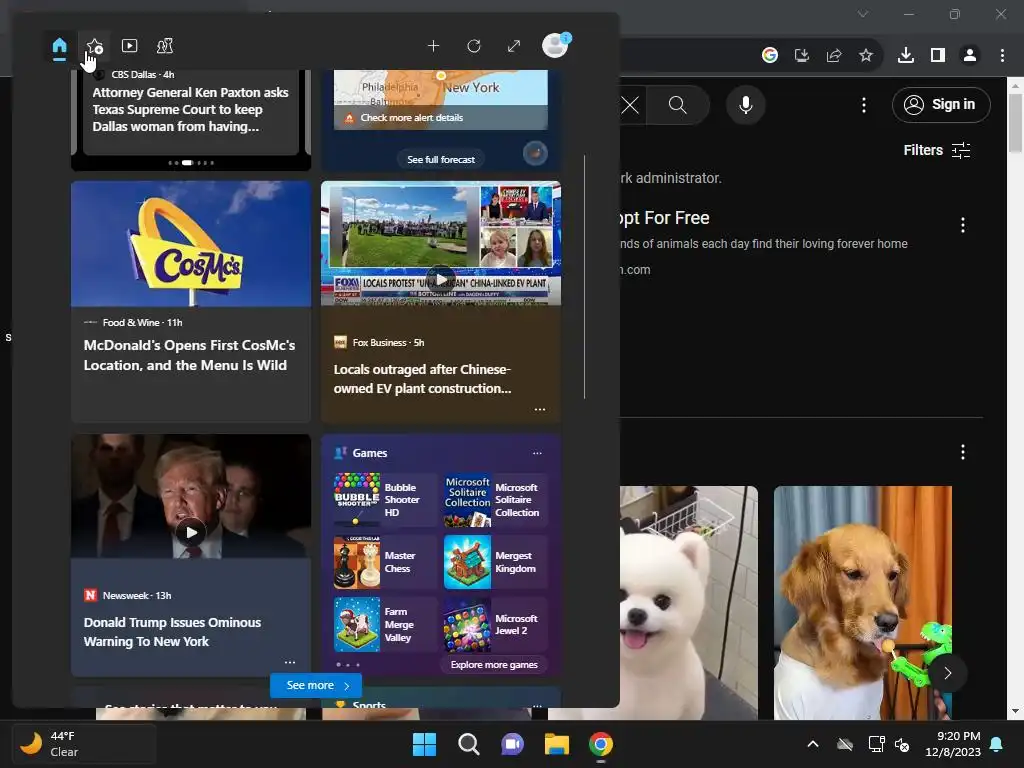The image size is (1024, 768).
Task: Play the Fox Business EV plant video
Action: (x=441, y=279)
